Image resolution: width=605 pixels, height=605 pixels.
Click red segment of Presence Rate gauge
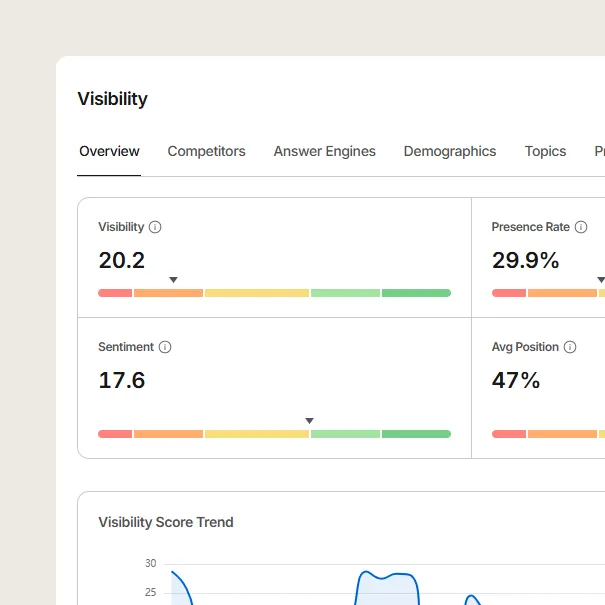(x=509, y=293)
